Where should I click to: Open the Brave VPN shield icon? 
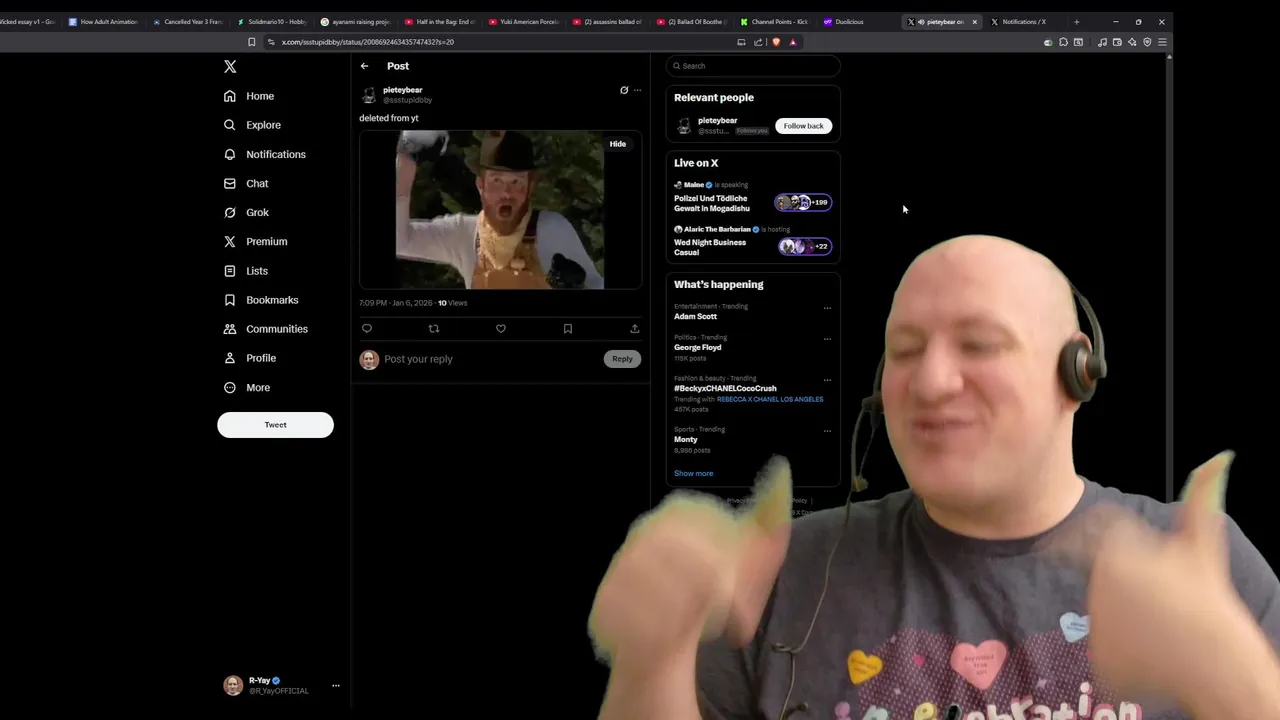click(x=1147, y=42)
